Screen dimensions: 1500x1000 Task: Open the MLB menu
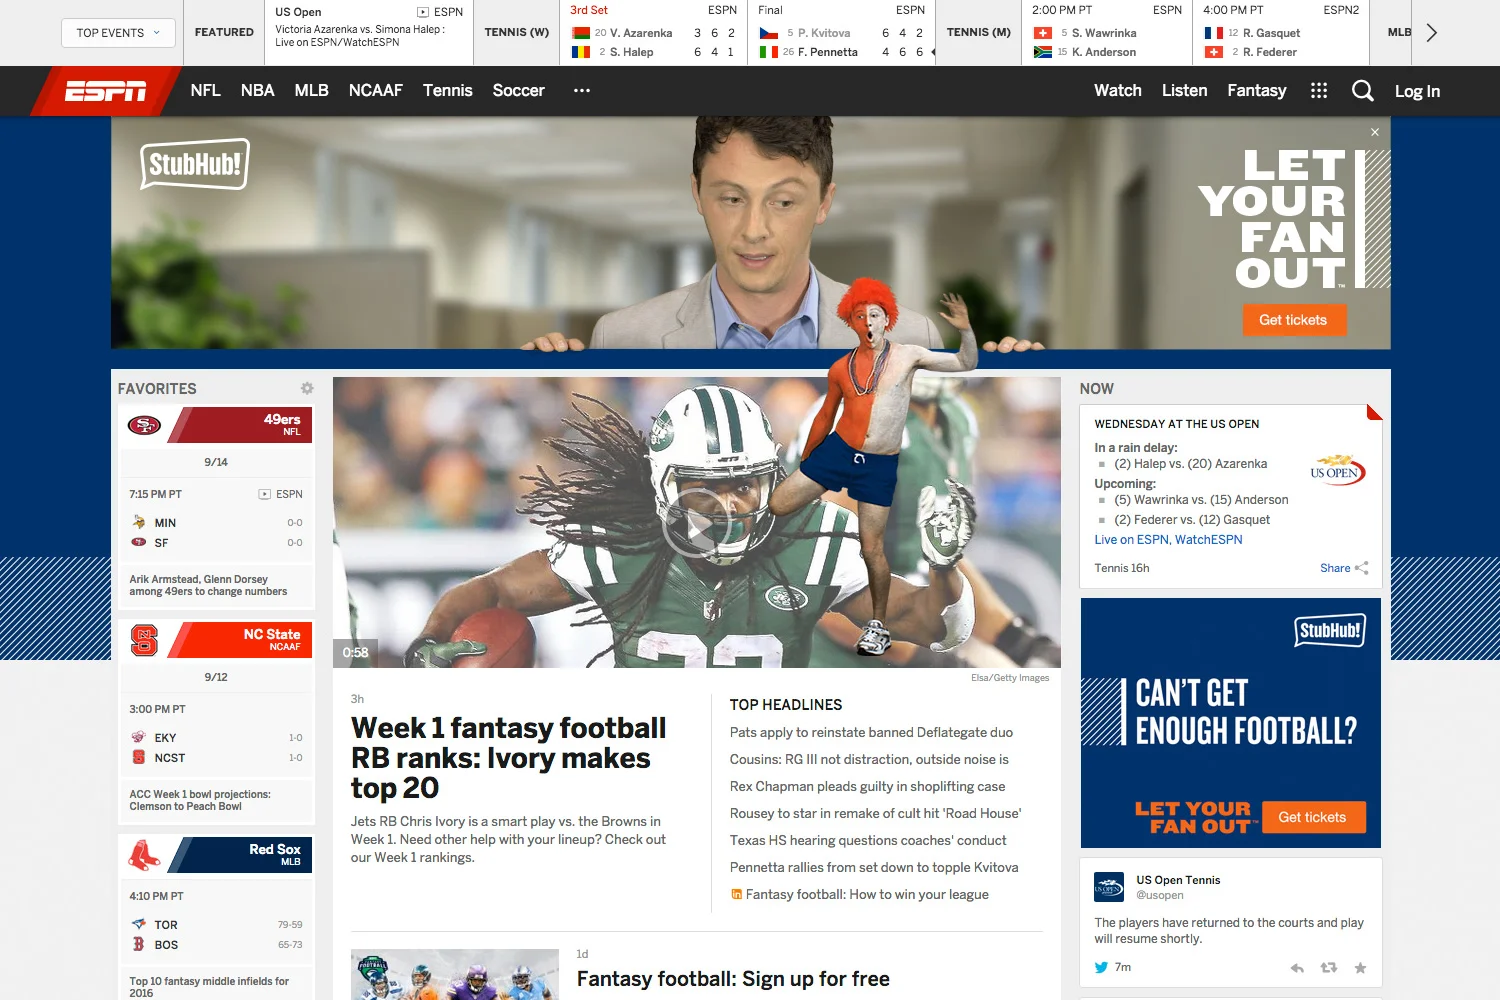coord(311,91)
